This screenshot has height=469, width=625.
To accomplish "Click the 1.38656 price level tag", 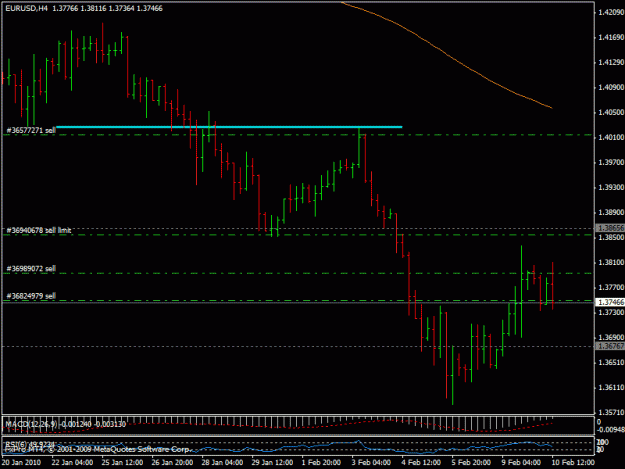I will 610,228.
